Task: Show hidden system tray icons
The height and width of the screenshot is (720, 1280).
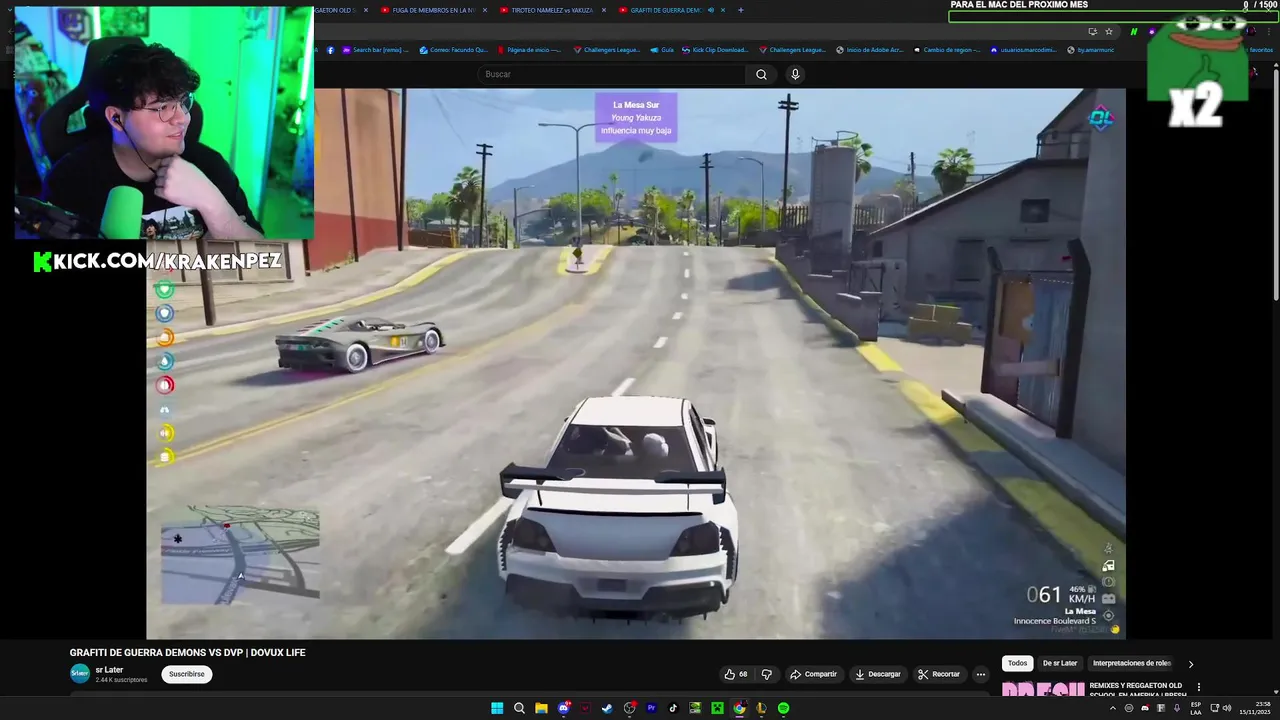Action: pyautogui.click(x=1114, y=708)
